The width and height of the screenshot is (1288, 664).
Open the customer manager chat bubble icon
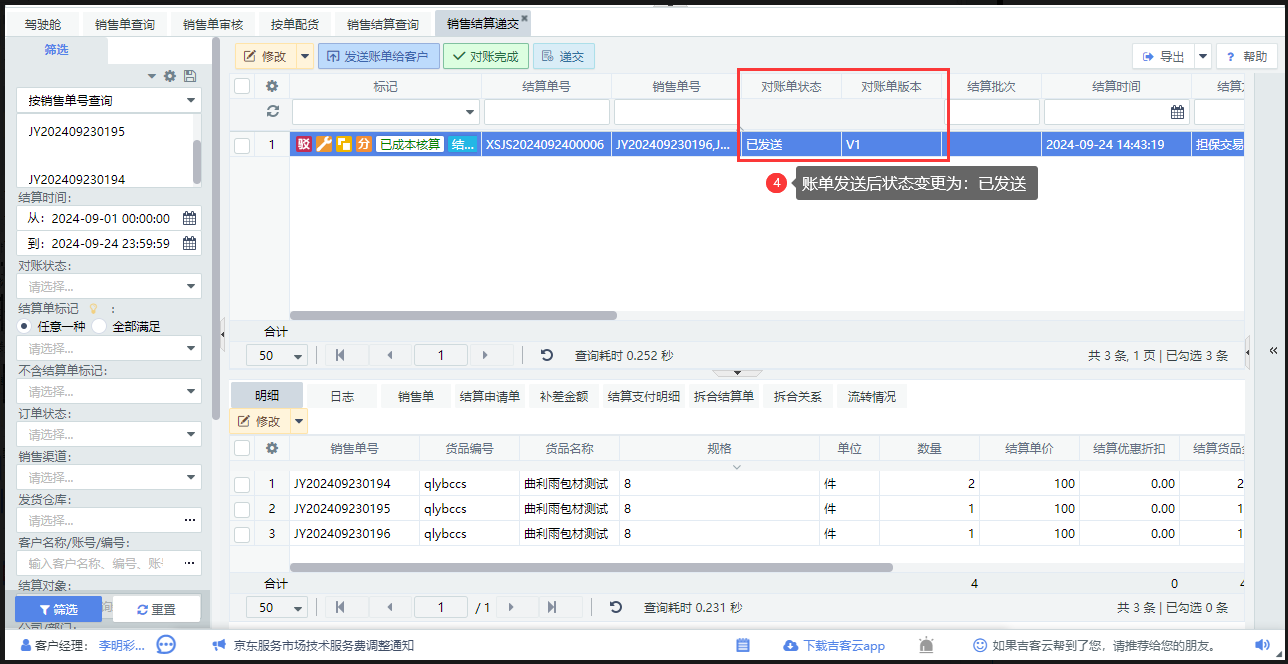click(167, 645)
